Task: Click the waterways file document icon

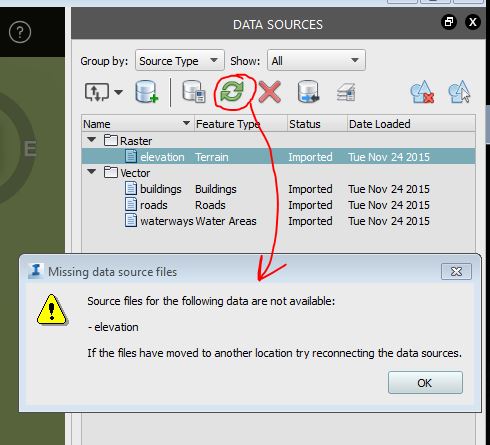Action: click(131, 220)
